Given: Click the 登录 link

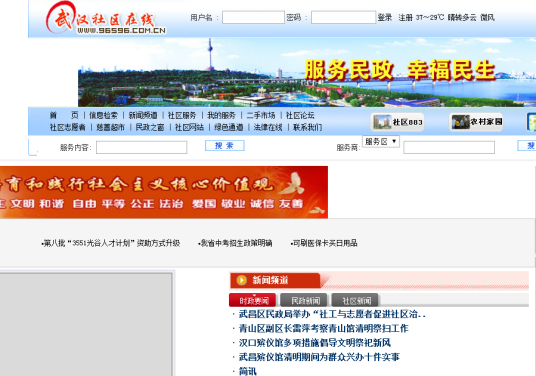Looking at the screenshot, I should point(385,17).
